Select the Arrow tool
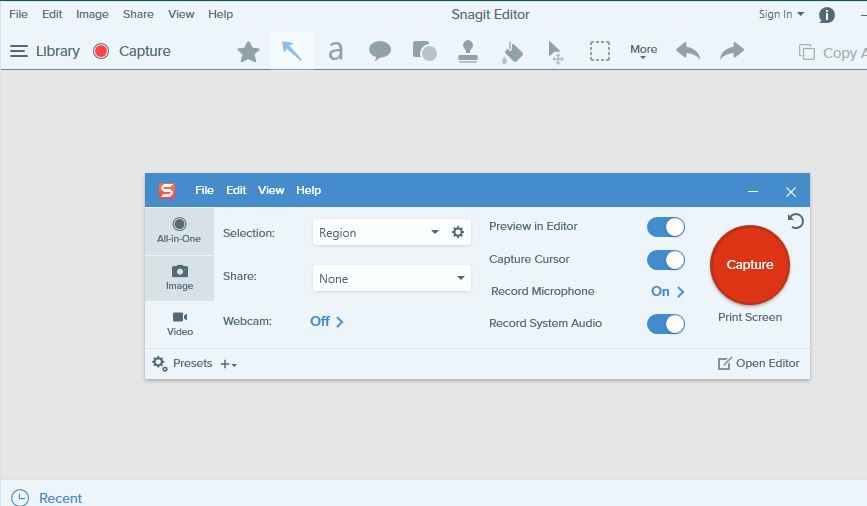 click(x=292, y=51)
